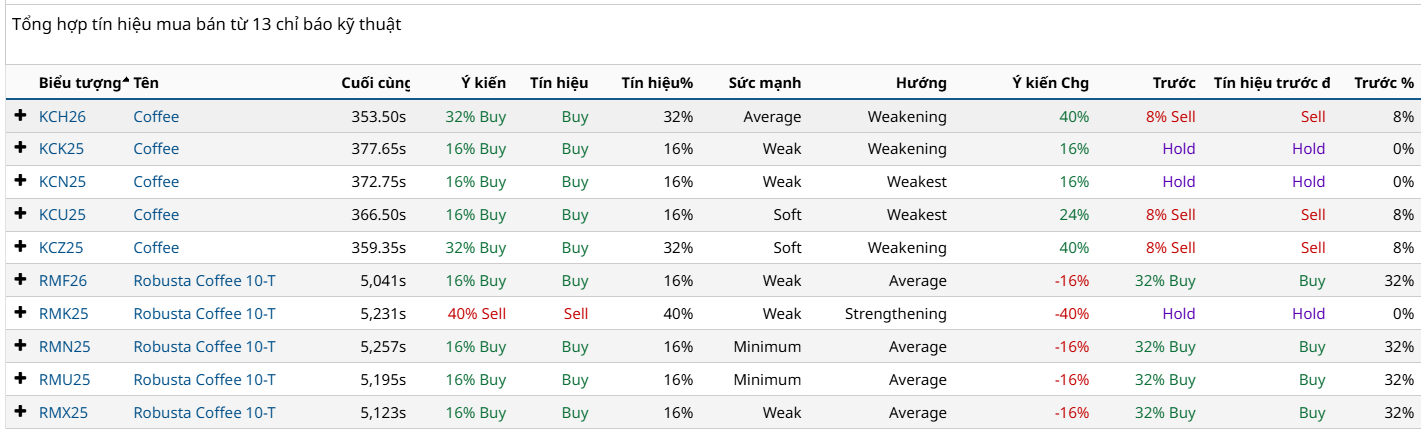Expand the RMN25 row plus icon
Image resolution: width=1421 pixels, height=431 pixels.
pos(20,346)
